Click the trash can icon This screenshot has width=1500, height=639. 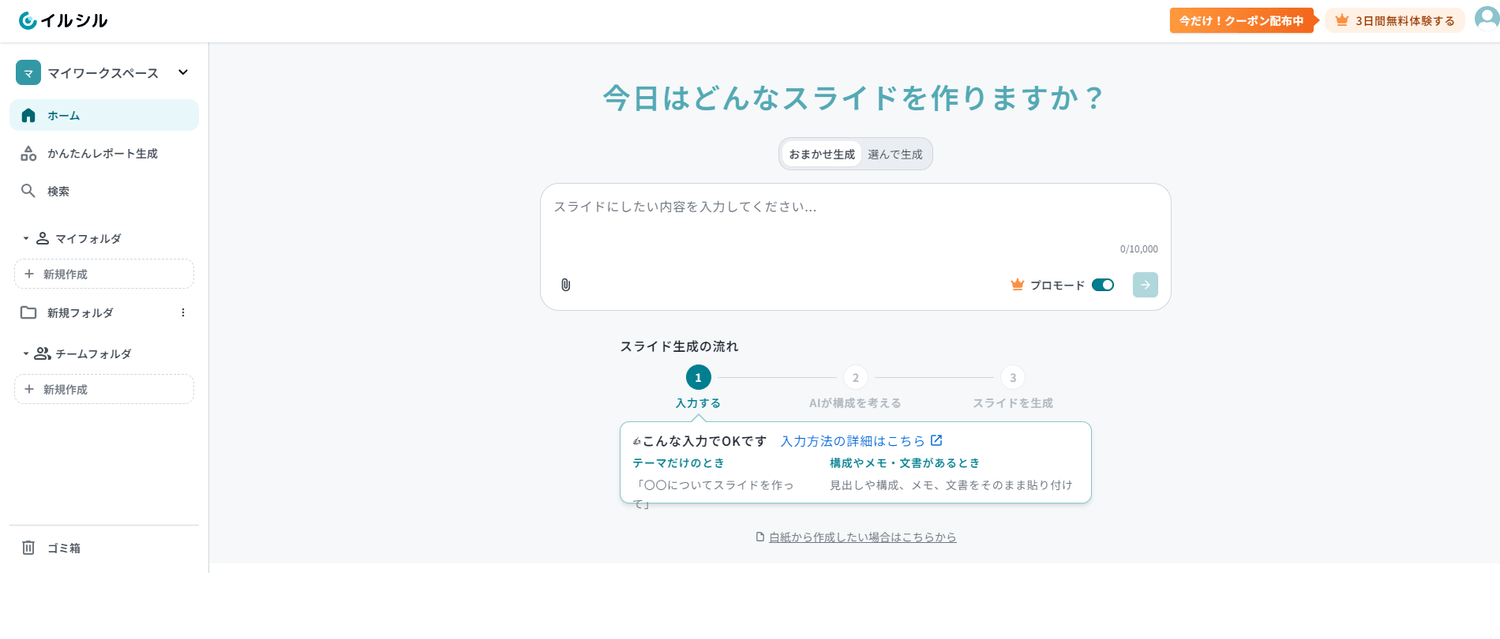coord(28,547)
